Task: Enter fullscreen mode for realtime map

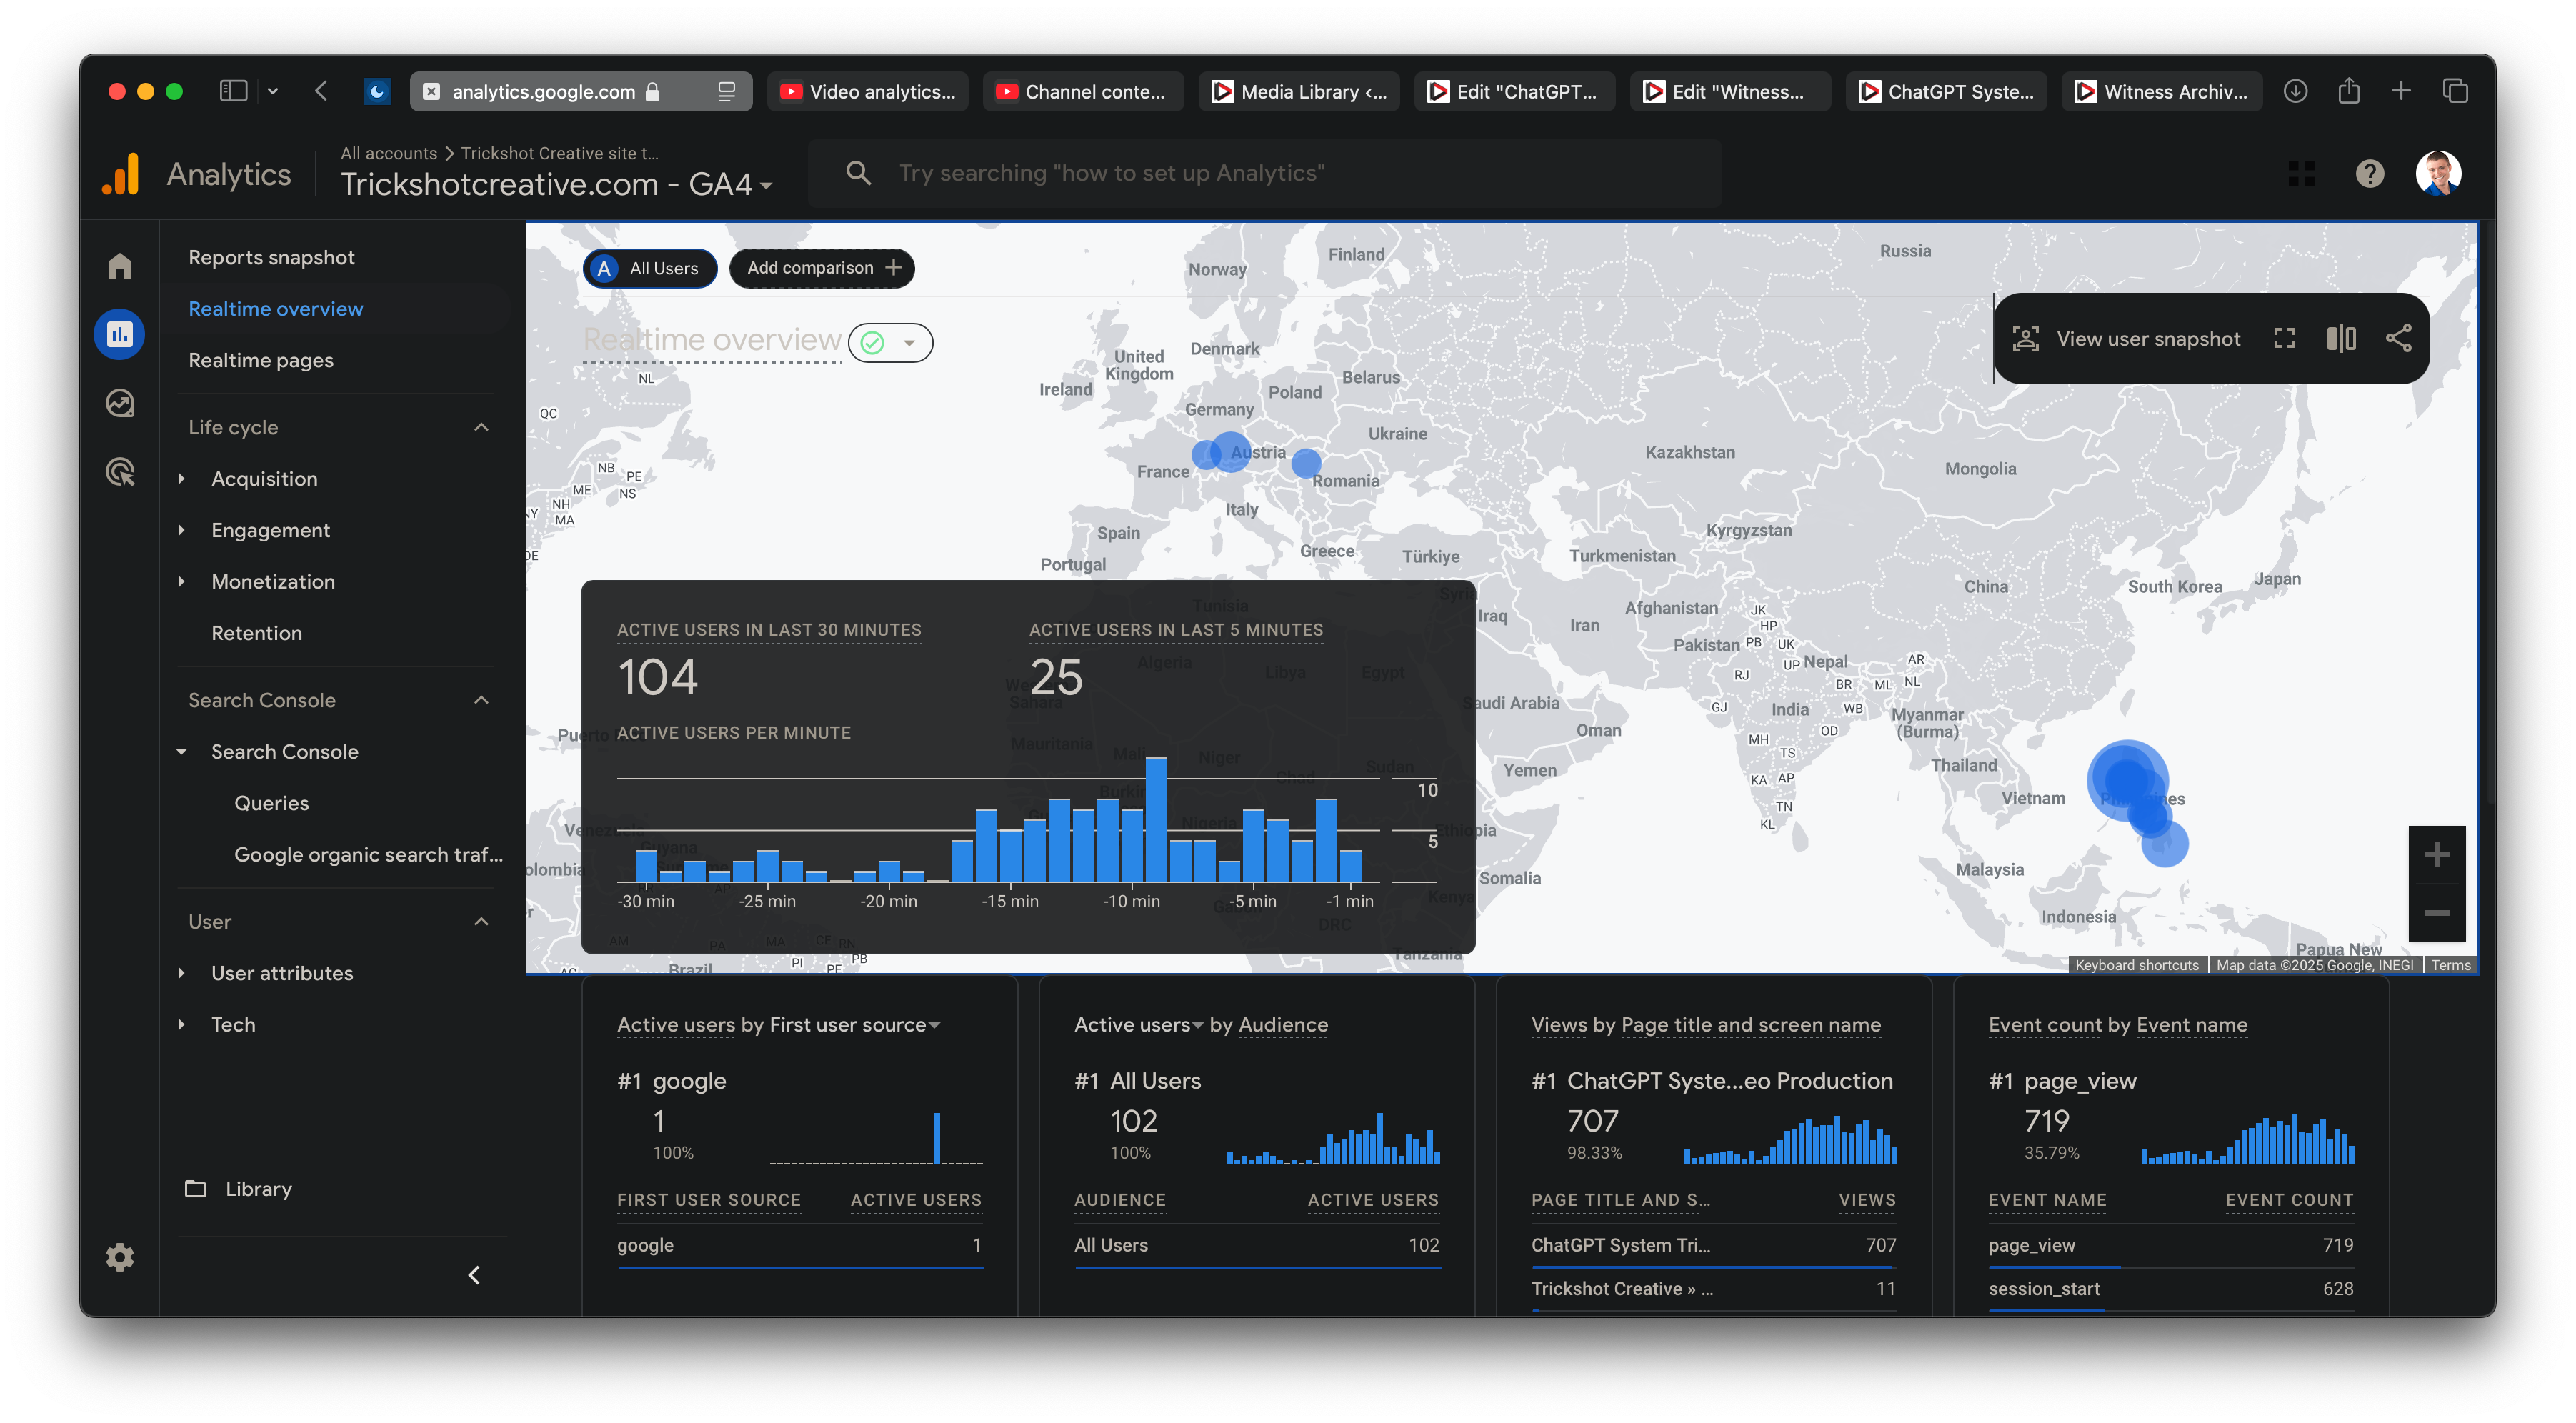Action: 2284,339
